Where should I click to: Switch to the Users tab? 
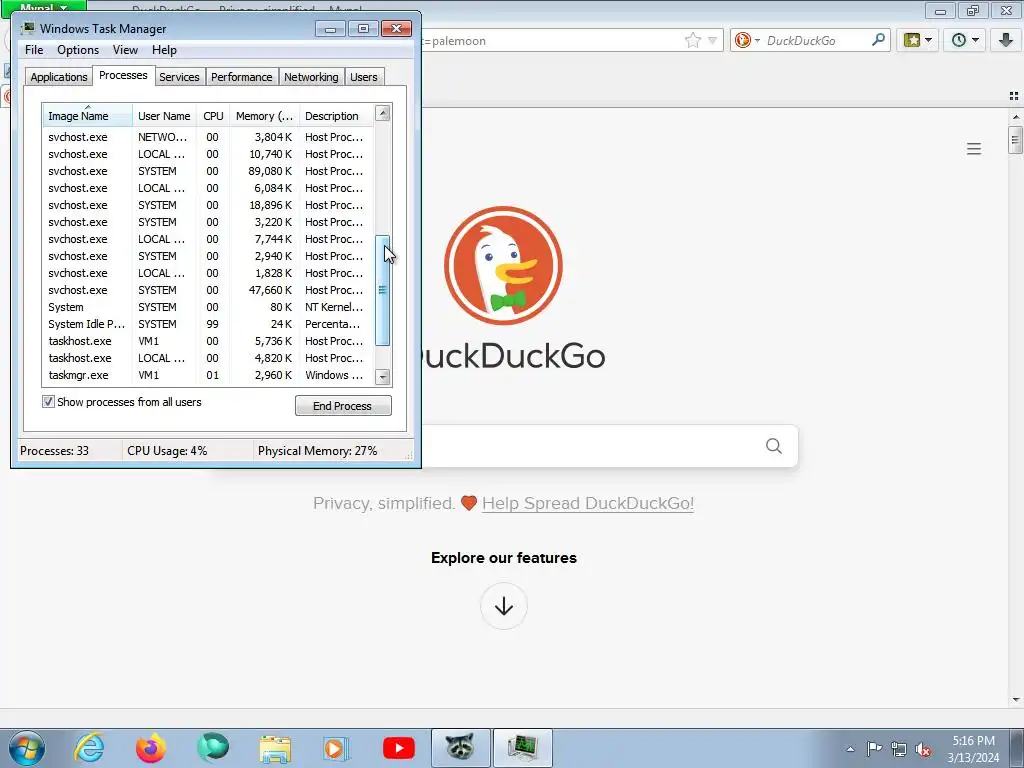(x=364, y=77)
